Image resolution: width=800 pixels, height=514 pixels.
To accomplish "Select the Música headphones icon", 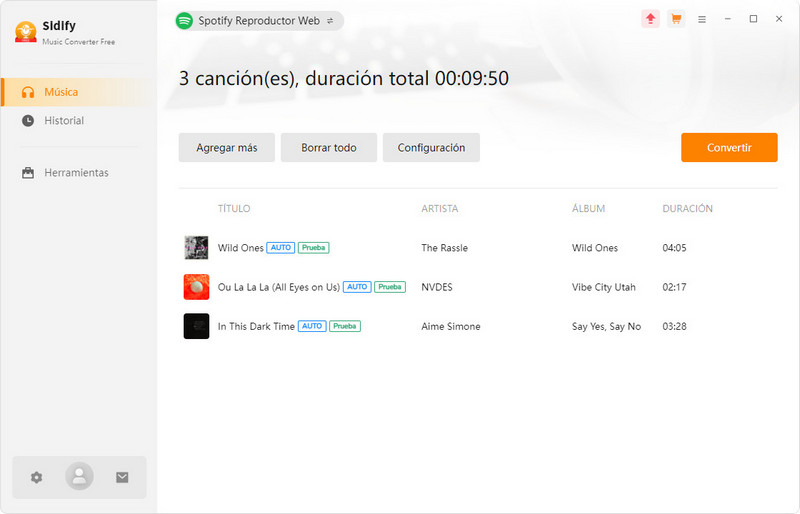I will (28, 92).
